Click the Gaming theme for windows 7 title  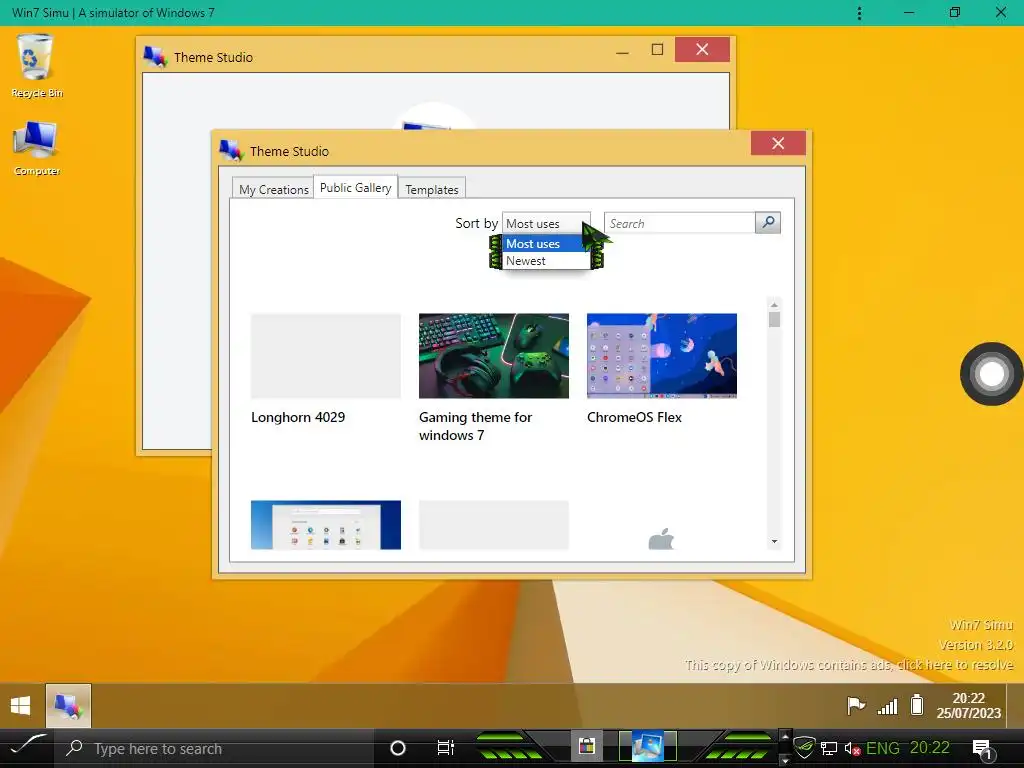(475, 426)
